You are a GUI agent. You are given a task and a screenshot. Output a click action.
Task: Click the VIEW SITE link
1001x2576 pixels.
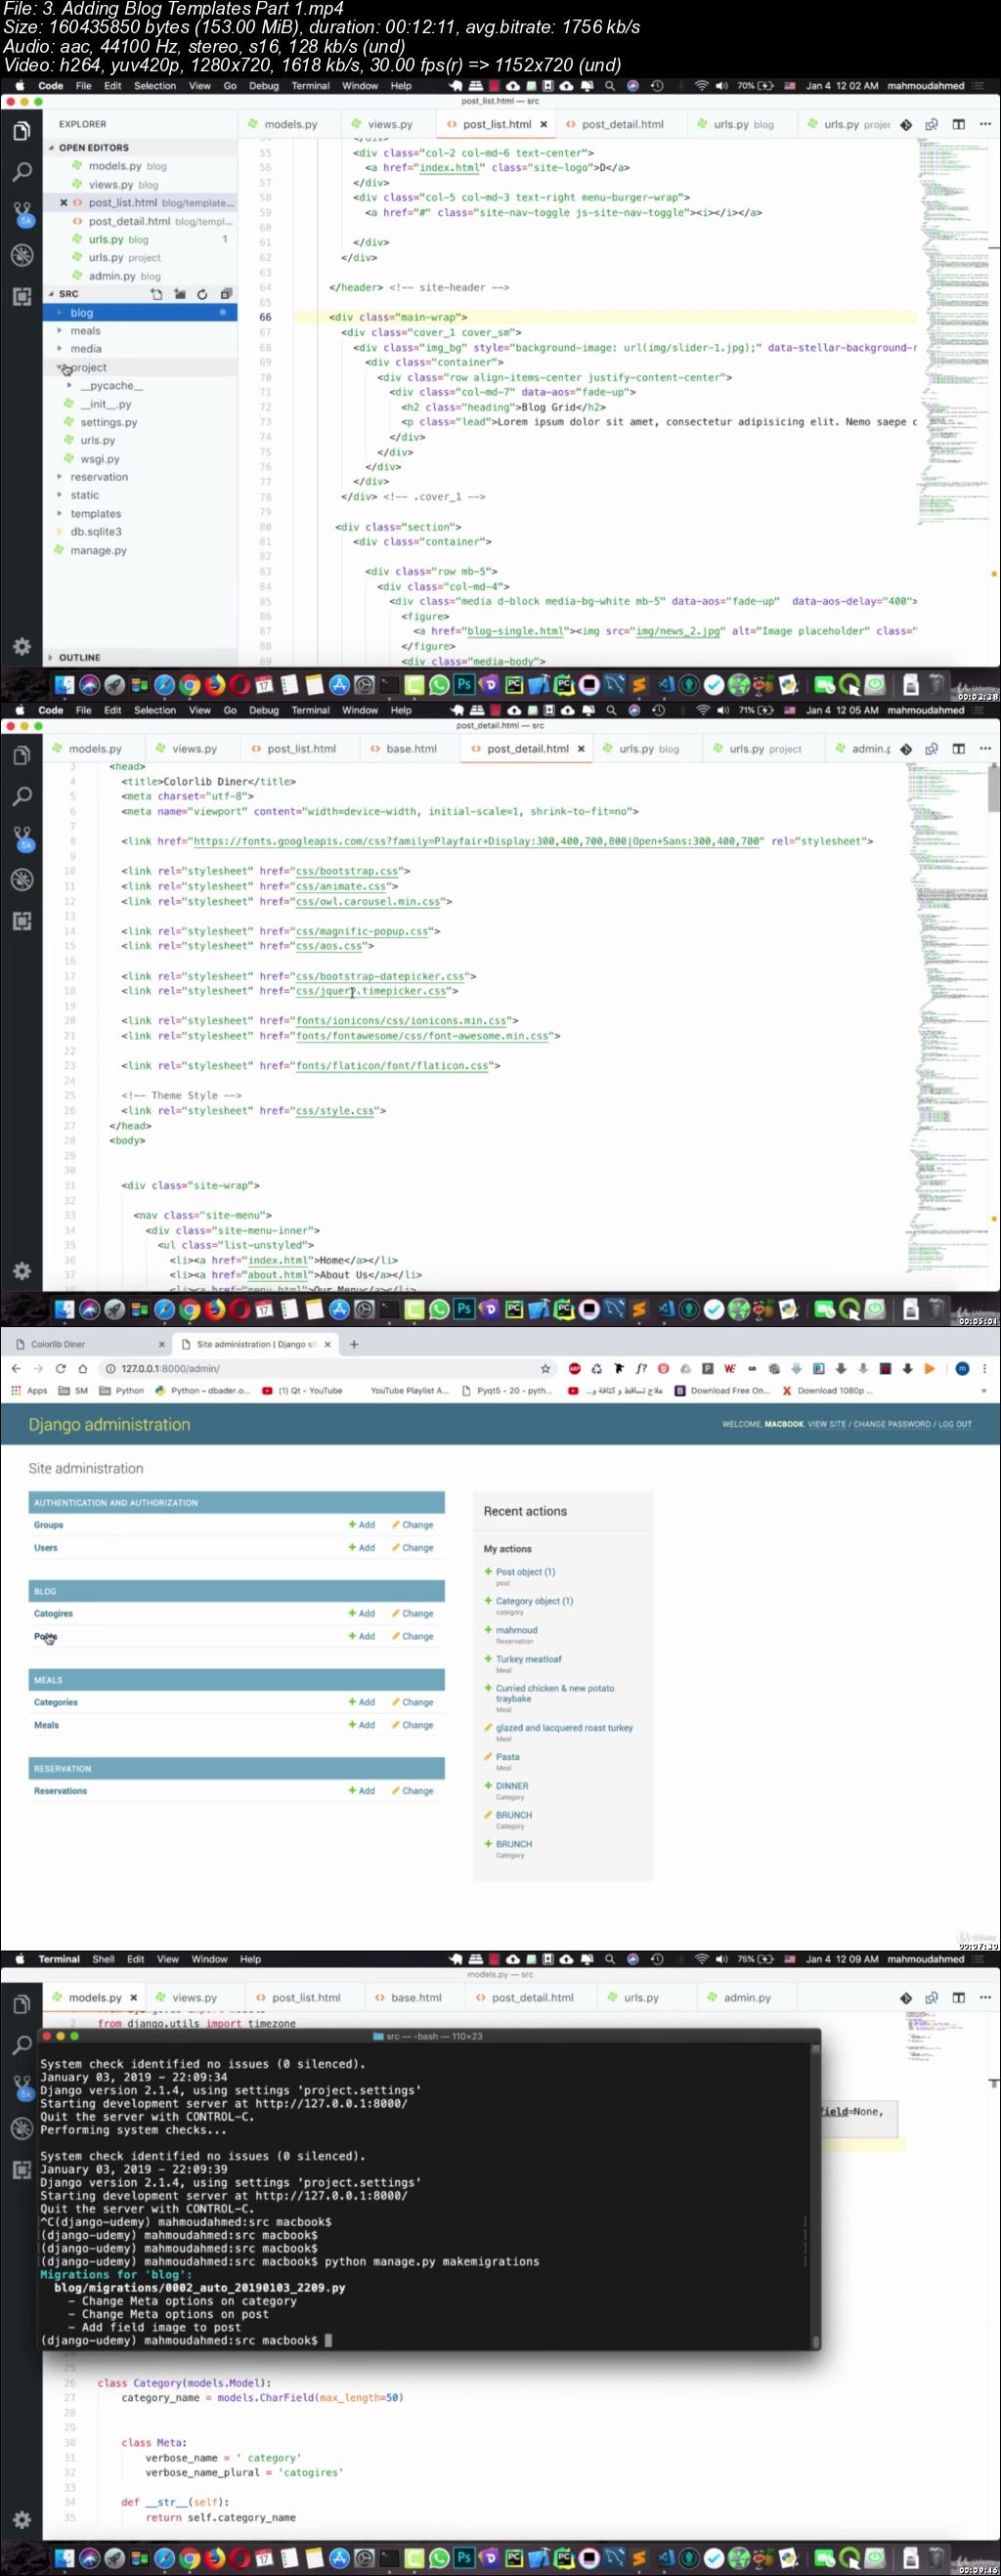(x=827, y=1424)
